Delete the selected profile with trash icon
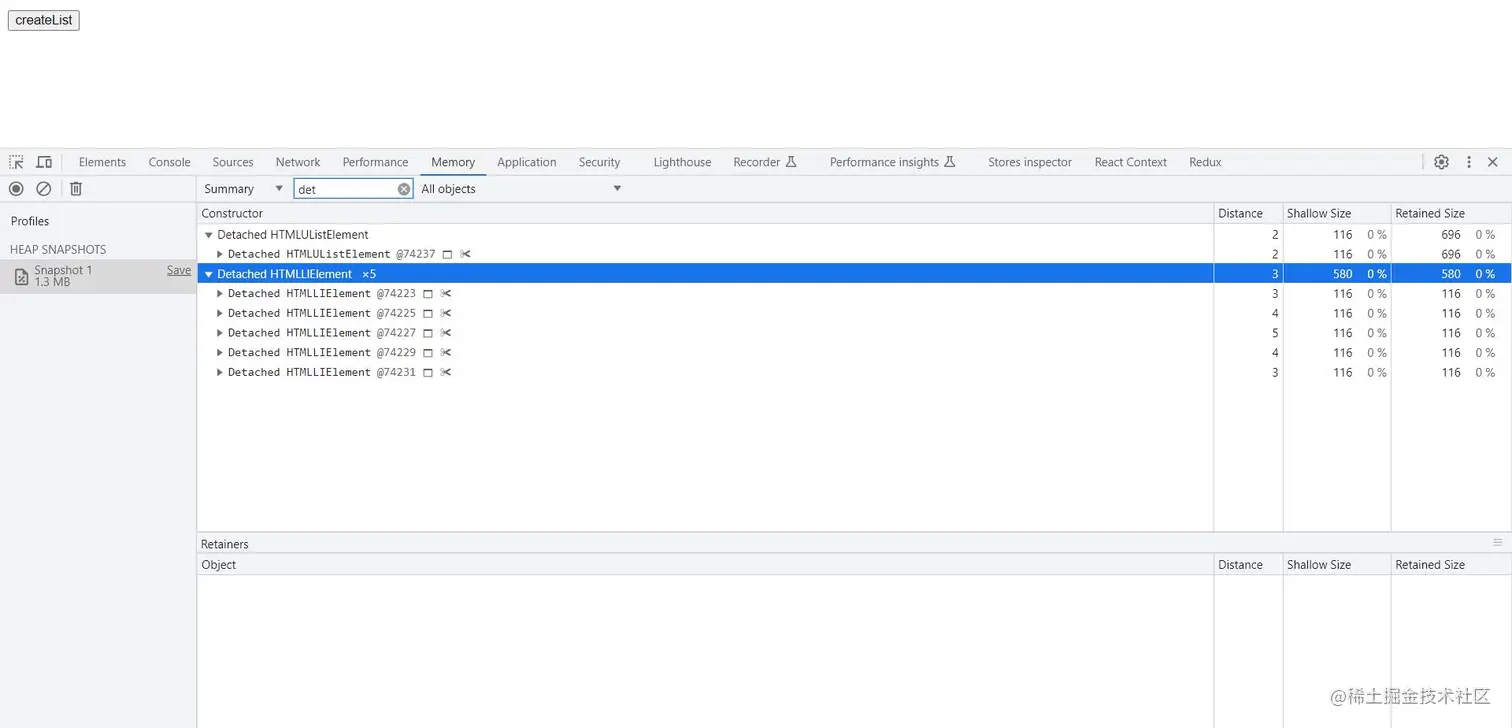The width and height of the screenshot is (1512, 728). click(x=76, y=189)
